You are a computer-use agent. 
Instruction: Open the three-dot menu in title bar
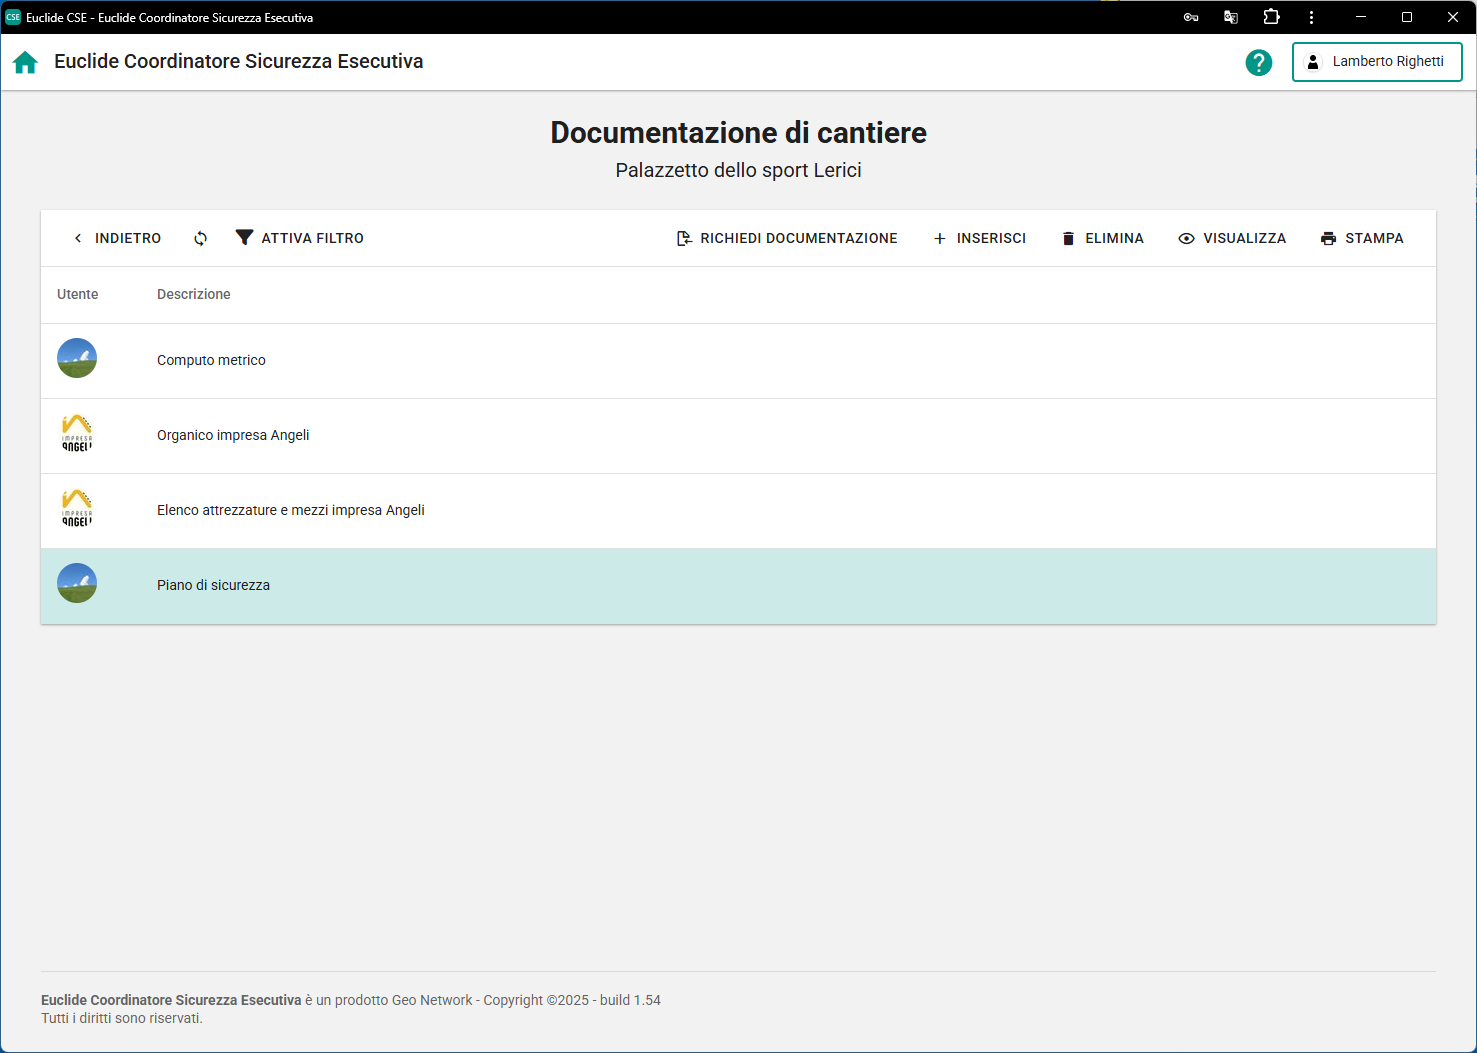click(1311, 17)
